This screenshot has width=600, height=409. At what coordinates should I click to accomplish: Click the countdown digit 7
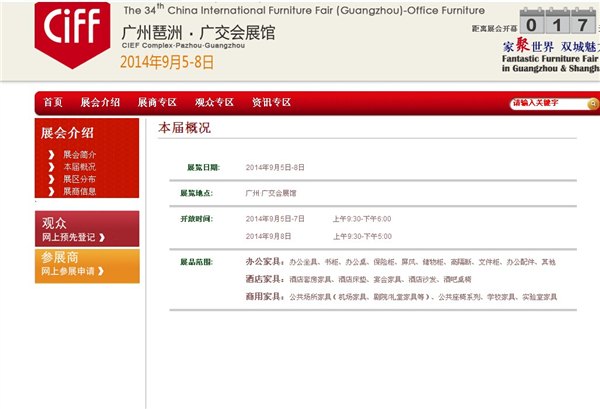tap(583, 24)
